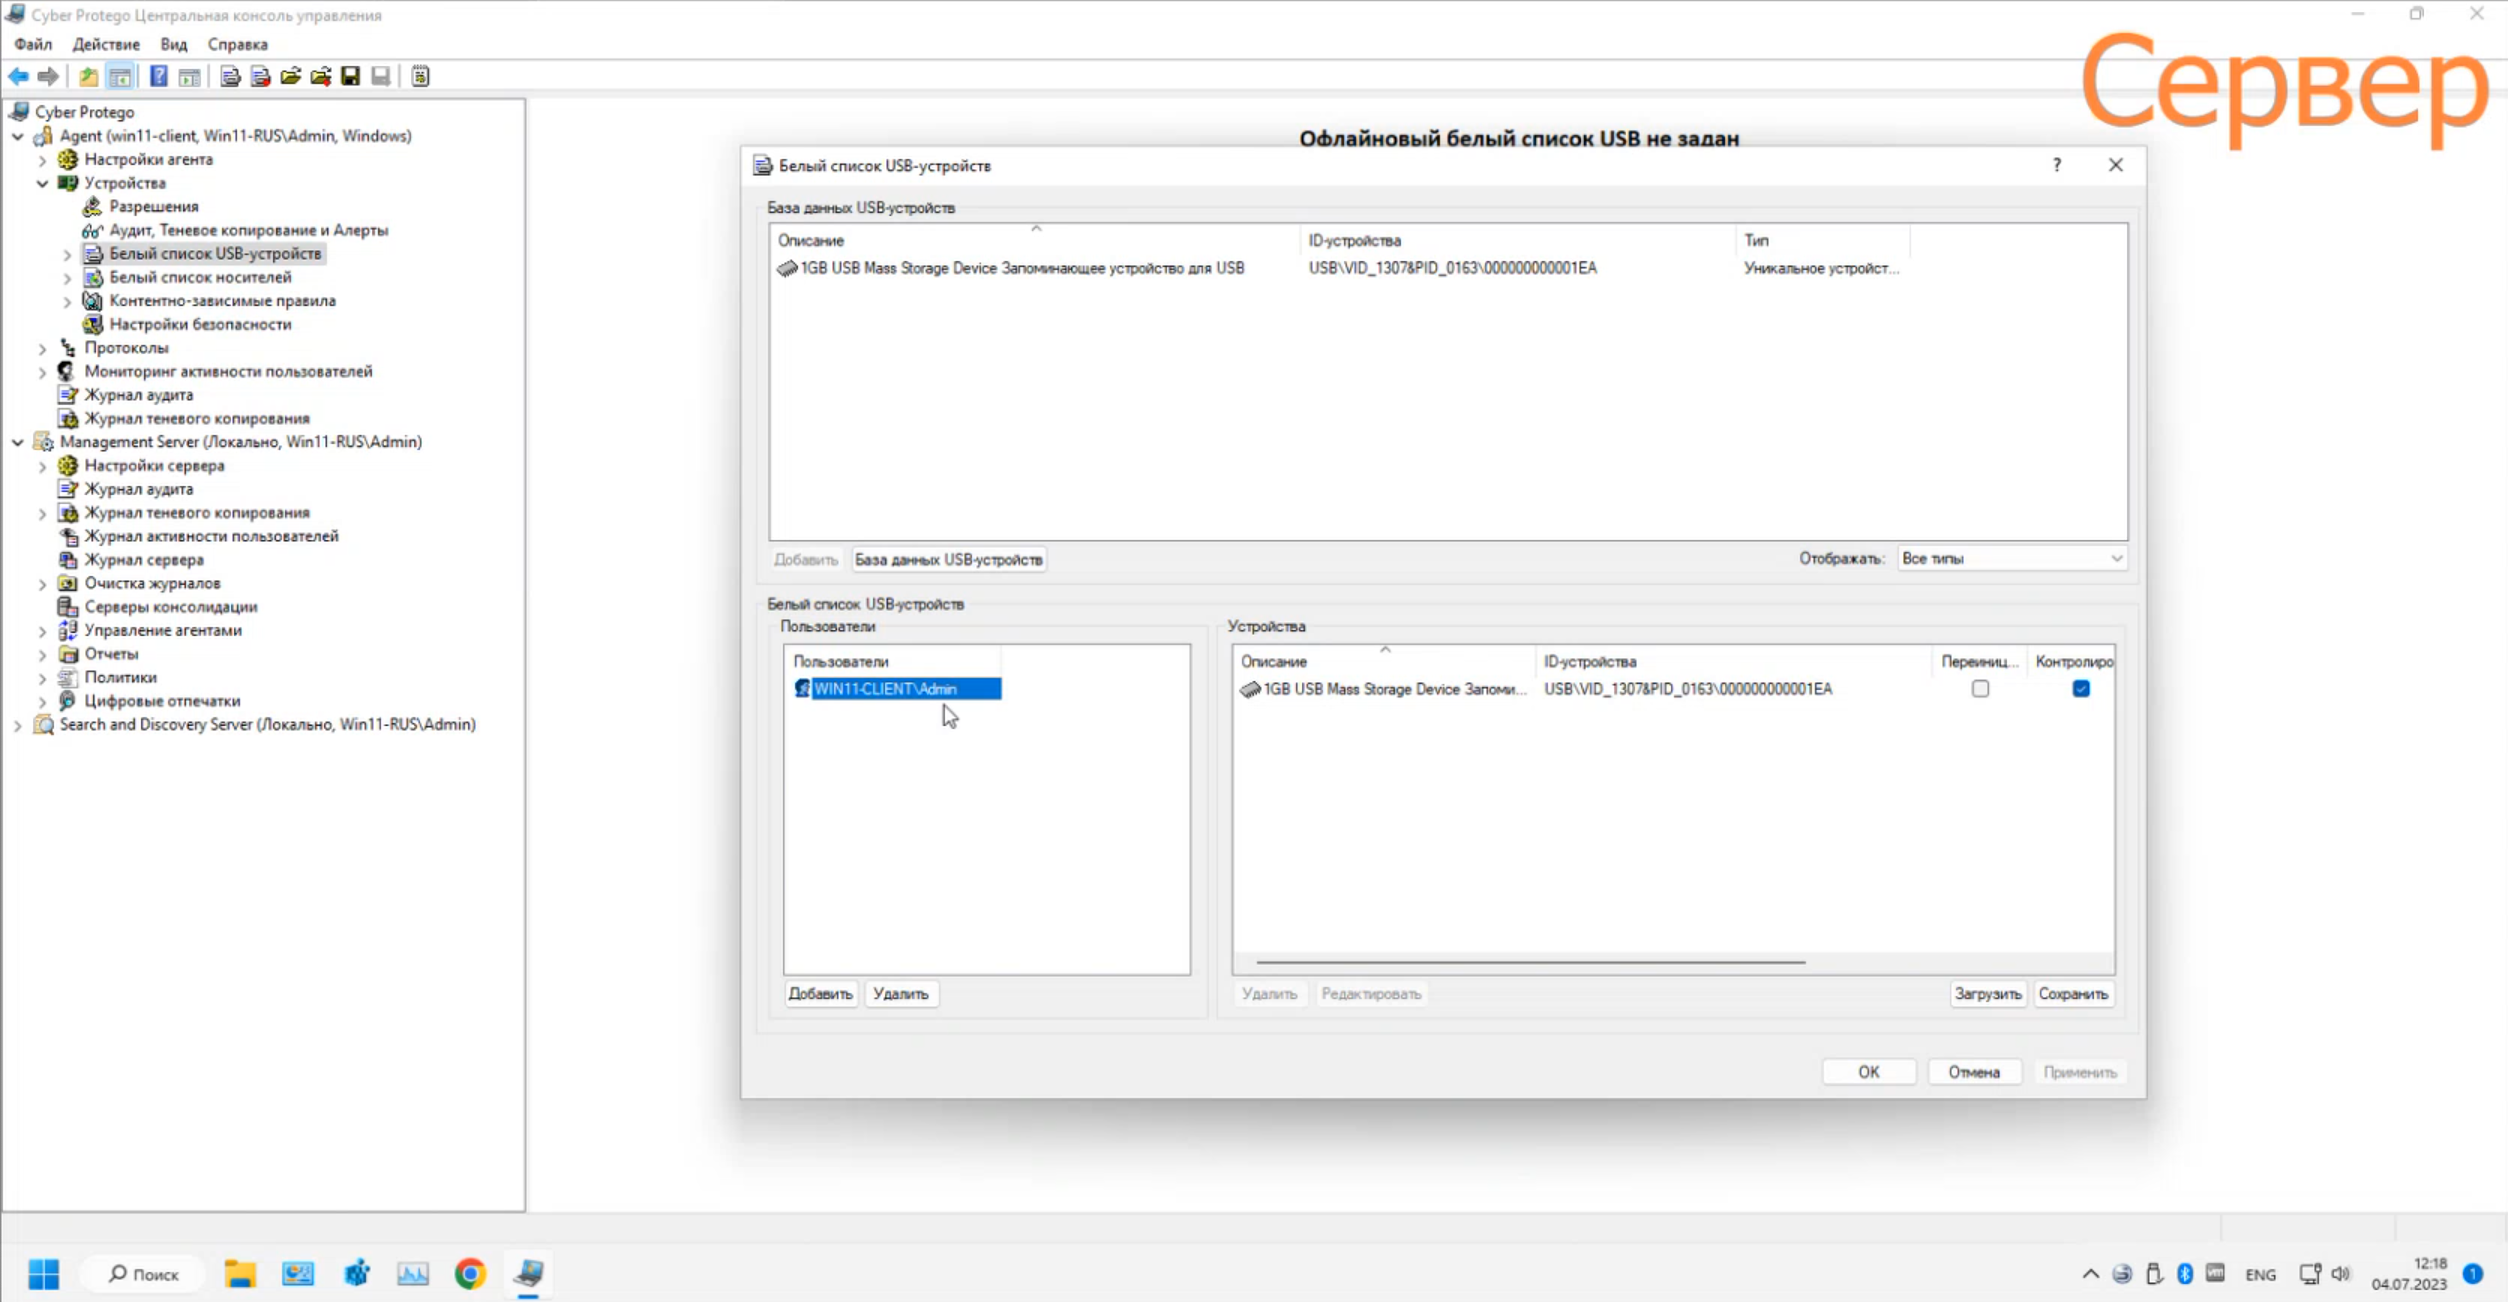
Task: Click the back arrow toolbar icon
Action: click(x=18, y=76)
